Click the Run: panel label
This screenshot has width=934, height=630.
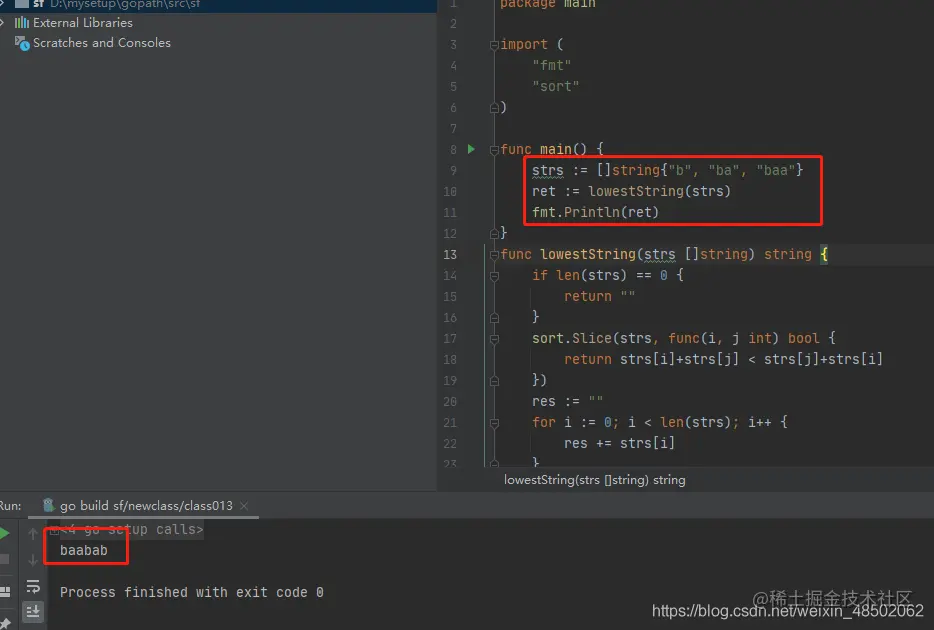coord(10,506)
